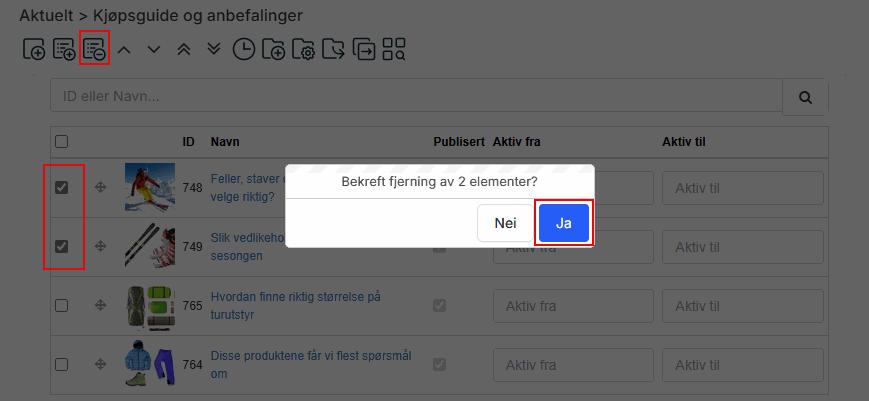
Task: Click the add new page icon
Action: (x=34, y=49)
